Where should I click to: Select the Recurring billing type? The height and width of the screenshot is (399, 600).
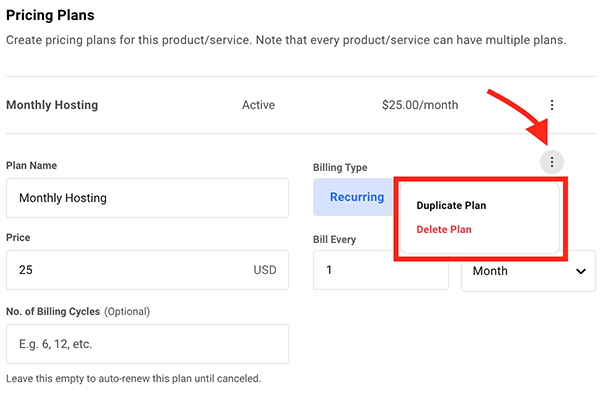click(354, 197)
